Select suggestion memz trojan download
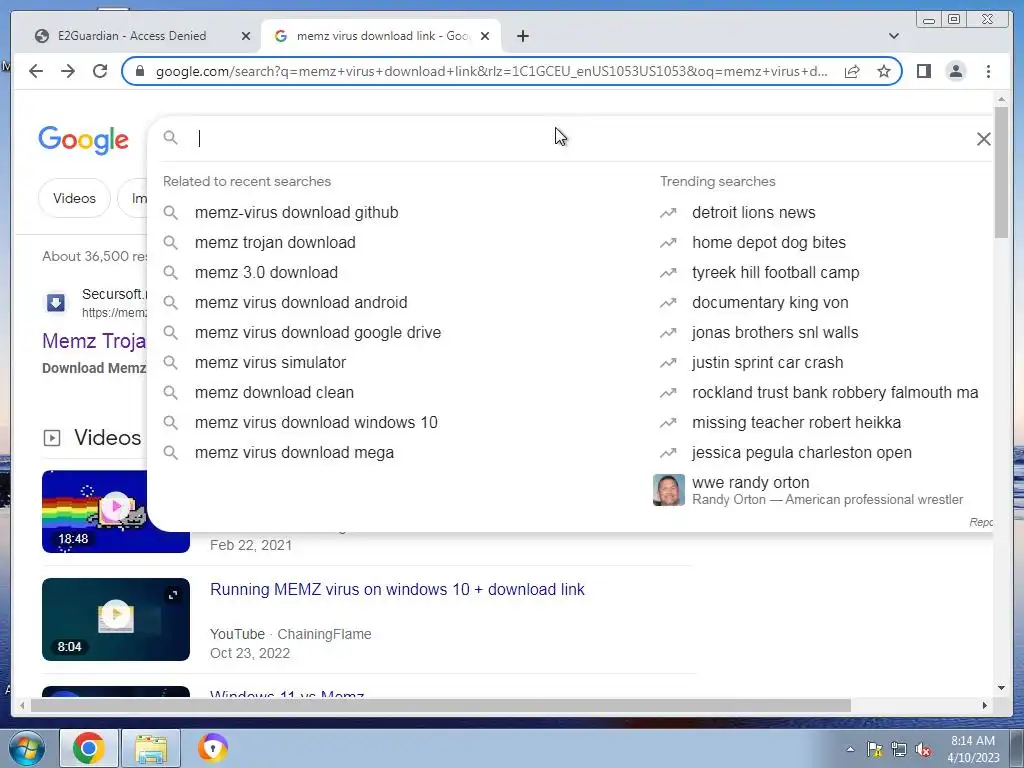1024x768 pixels. [275, 242]
